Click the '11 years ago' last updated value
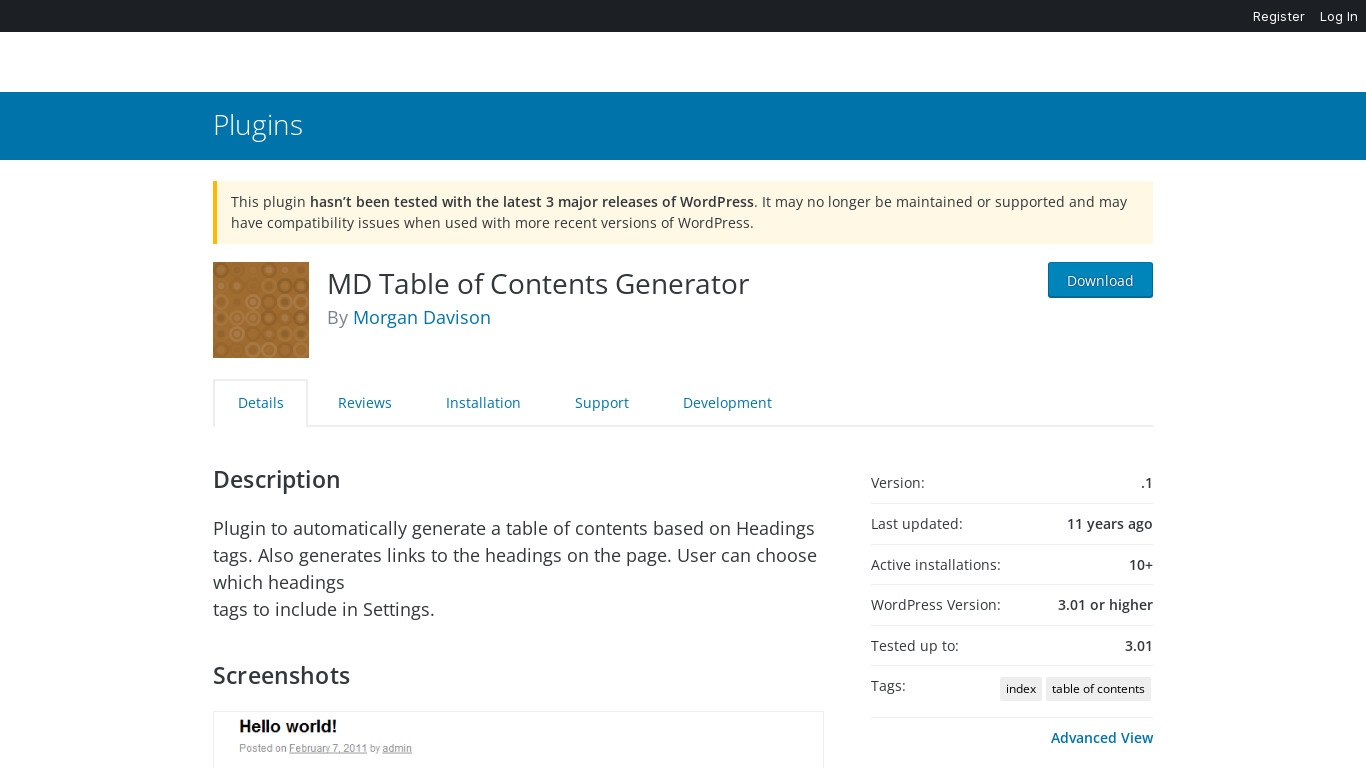 (x=1109, y=524)
